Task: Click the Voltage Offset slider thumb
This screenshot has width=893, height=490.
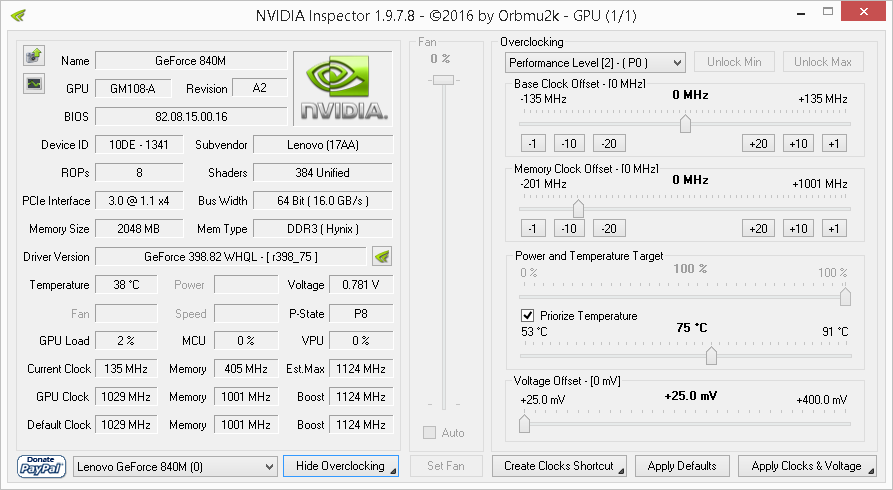Action: click(x=525, y=424)
